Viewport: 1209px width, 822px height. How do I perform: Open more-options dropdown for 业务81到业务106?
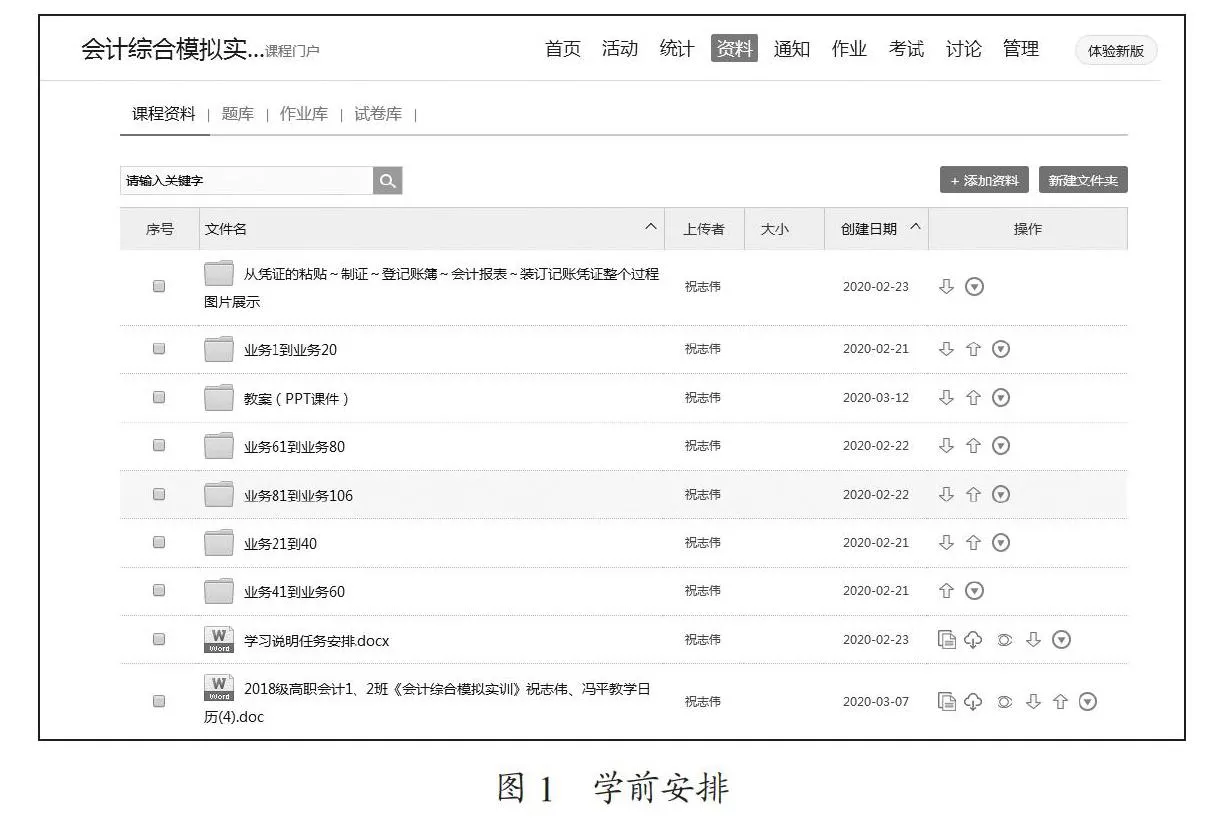(x=1001, y=494)
